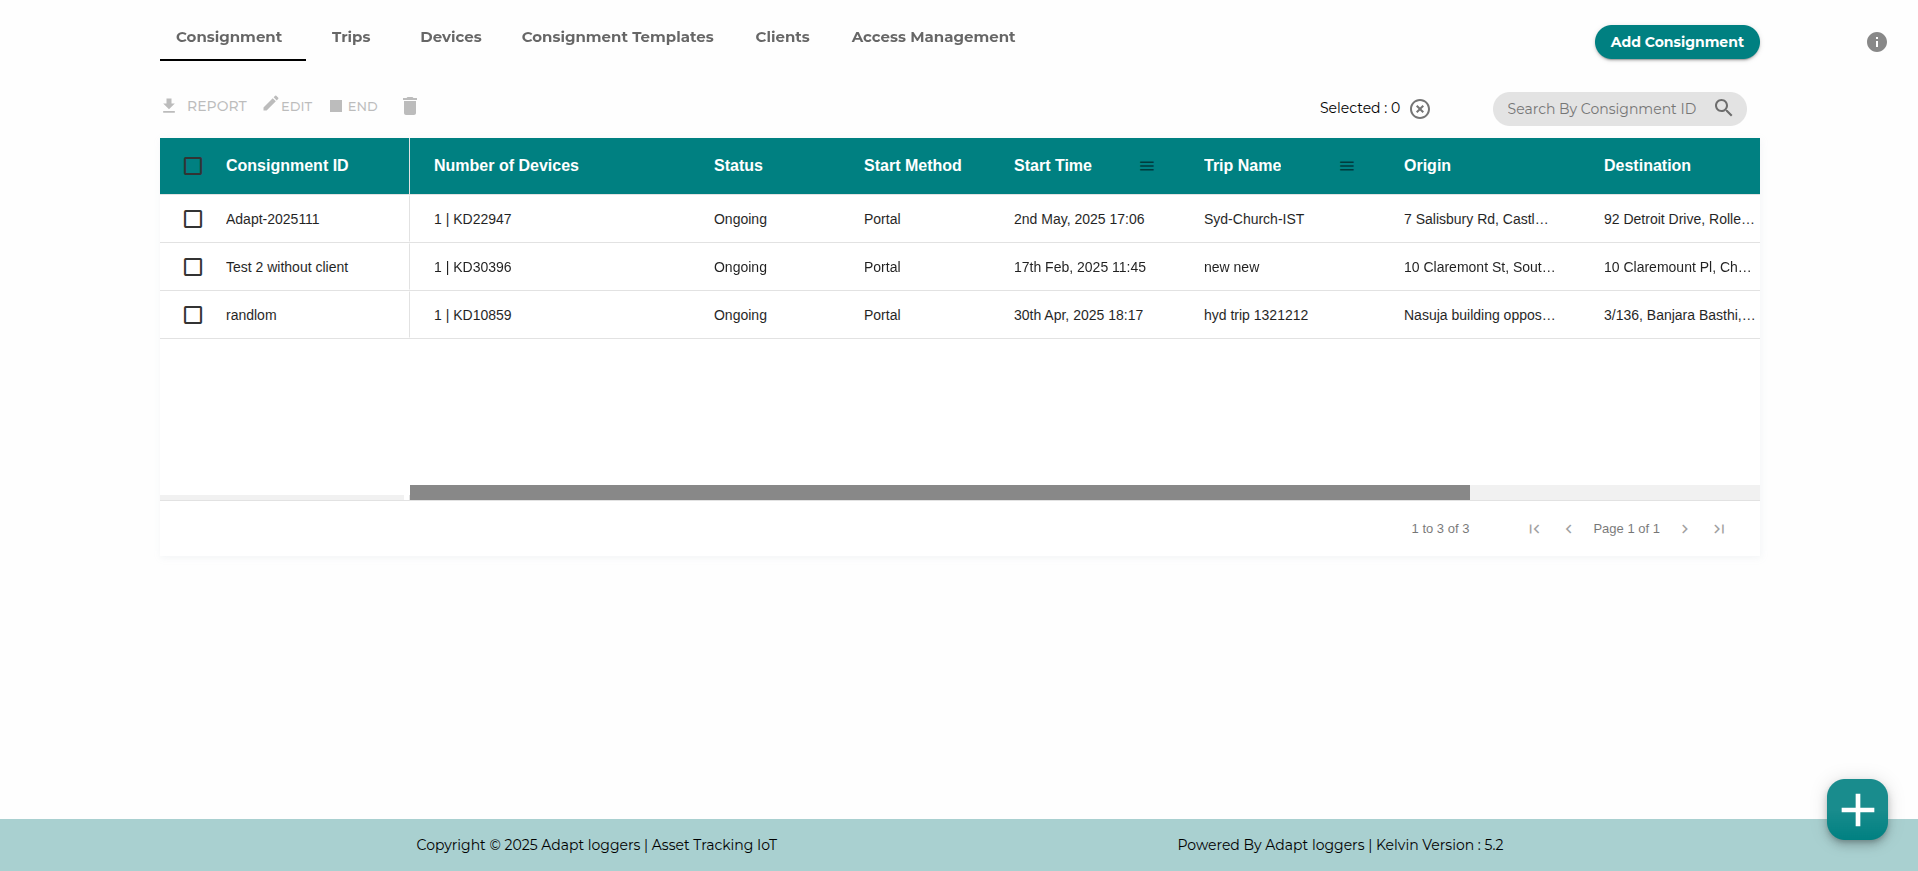Click device cell 1 | KD22947

[472, 219]
